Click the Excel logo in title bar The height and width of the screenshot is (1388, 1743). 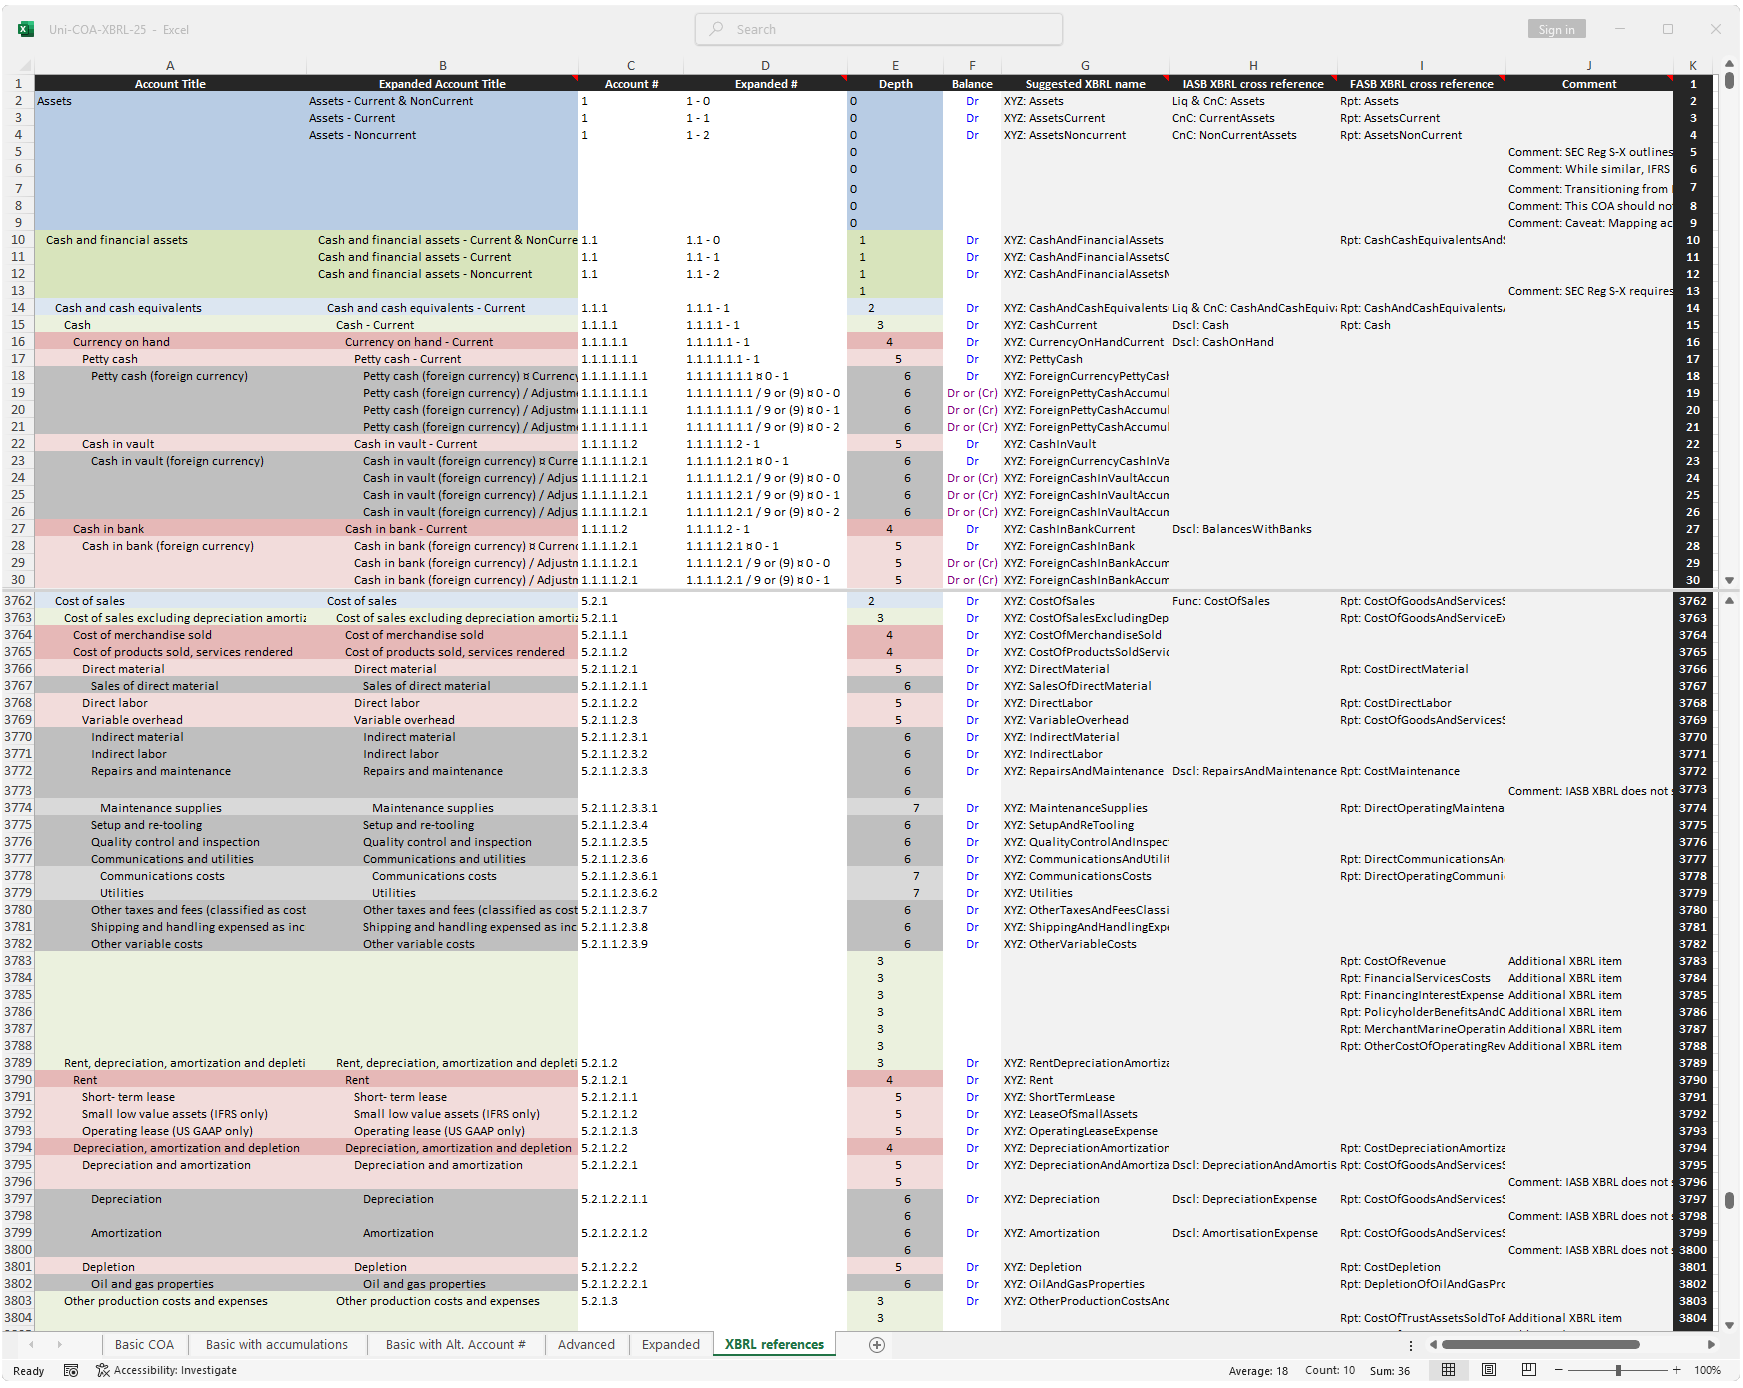coord(27,29)
